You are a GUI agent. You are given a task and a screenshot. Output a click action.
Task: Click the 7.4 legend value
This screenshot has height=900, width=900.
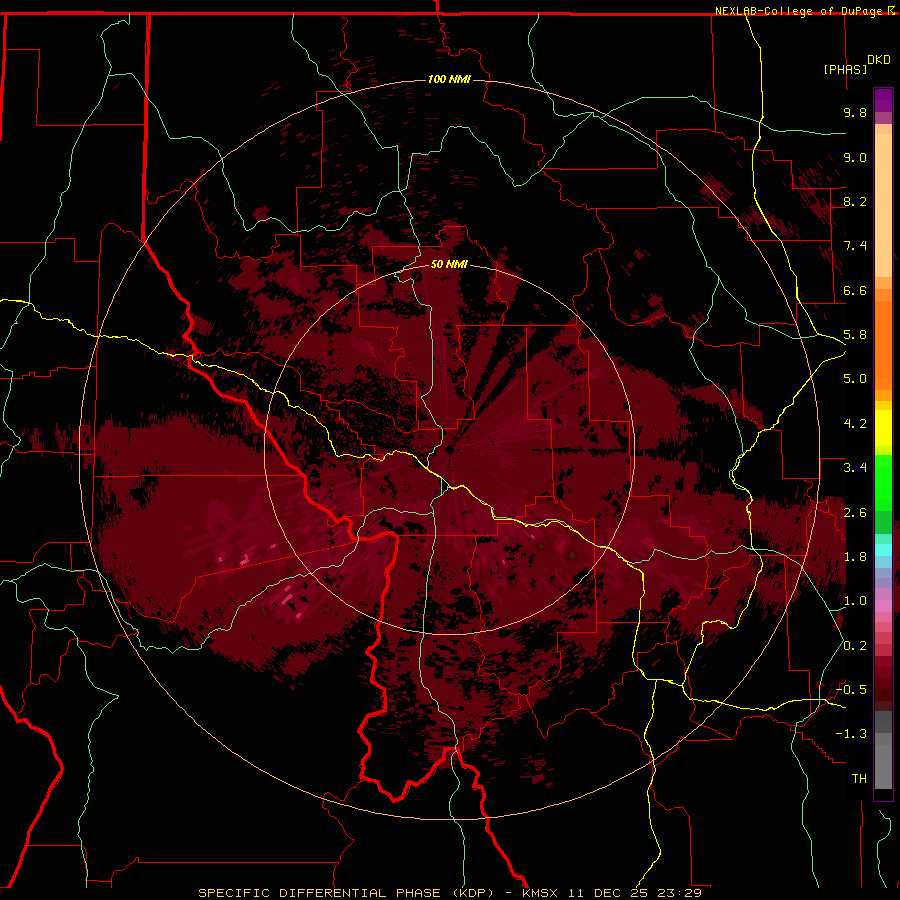click(x=855, y=246)
